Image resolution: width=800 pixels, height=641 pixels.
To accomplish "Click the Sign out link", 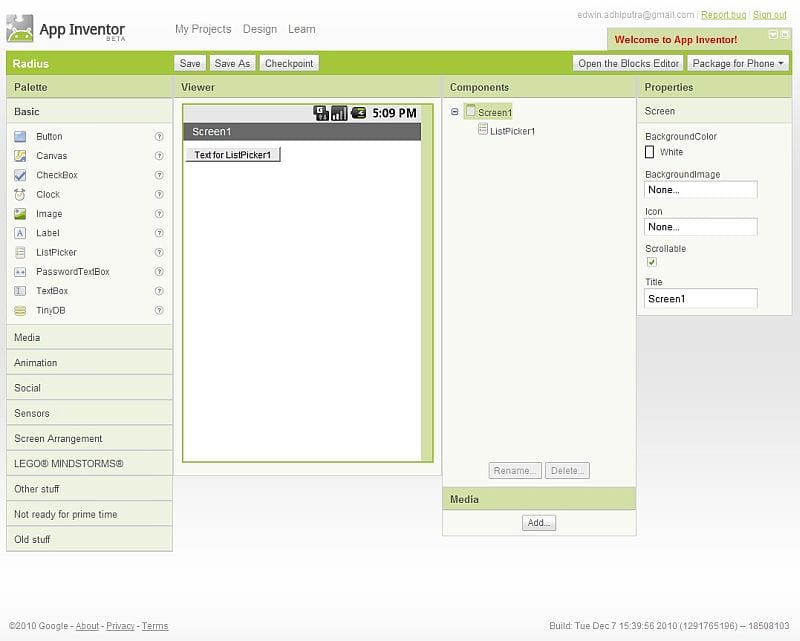I will tap(770, 15).
